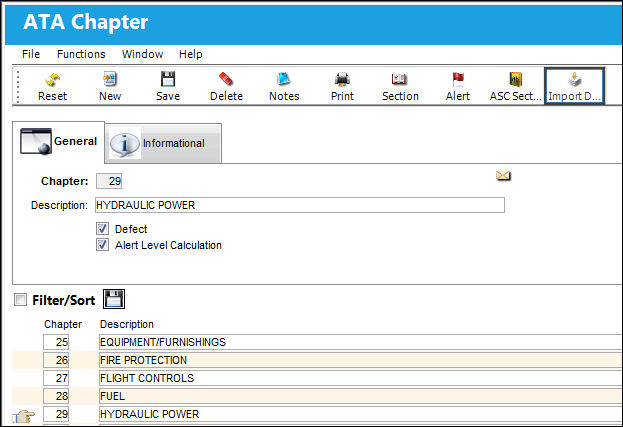The width and height of the screenshot is (623, 427).
Task: Select FLIGHT CONTROLS description row
Action: (x=361, y=378)
